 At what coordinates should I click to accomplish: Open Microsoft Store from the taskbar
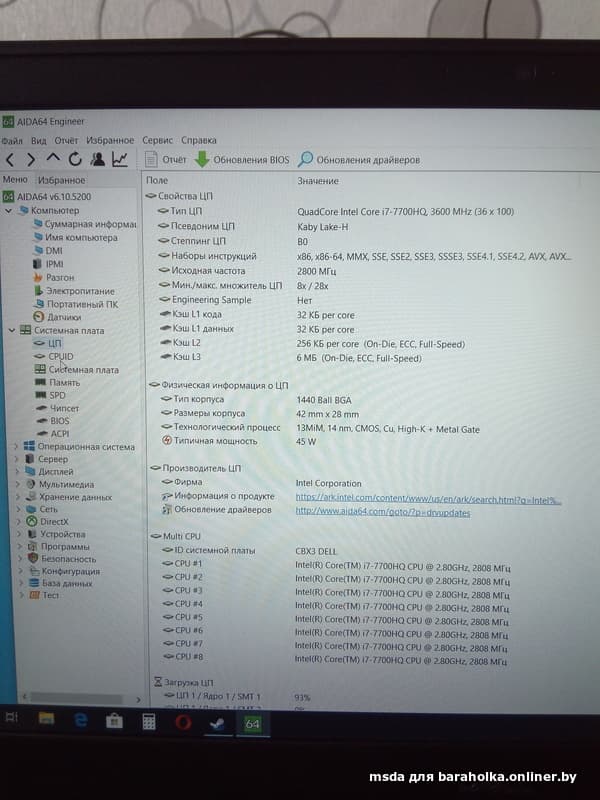(x=114, y=720)
